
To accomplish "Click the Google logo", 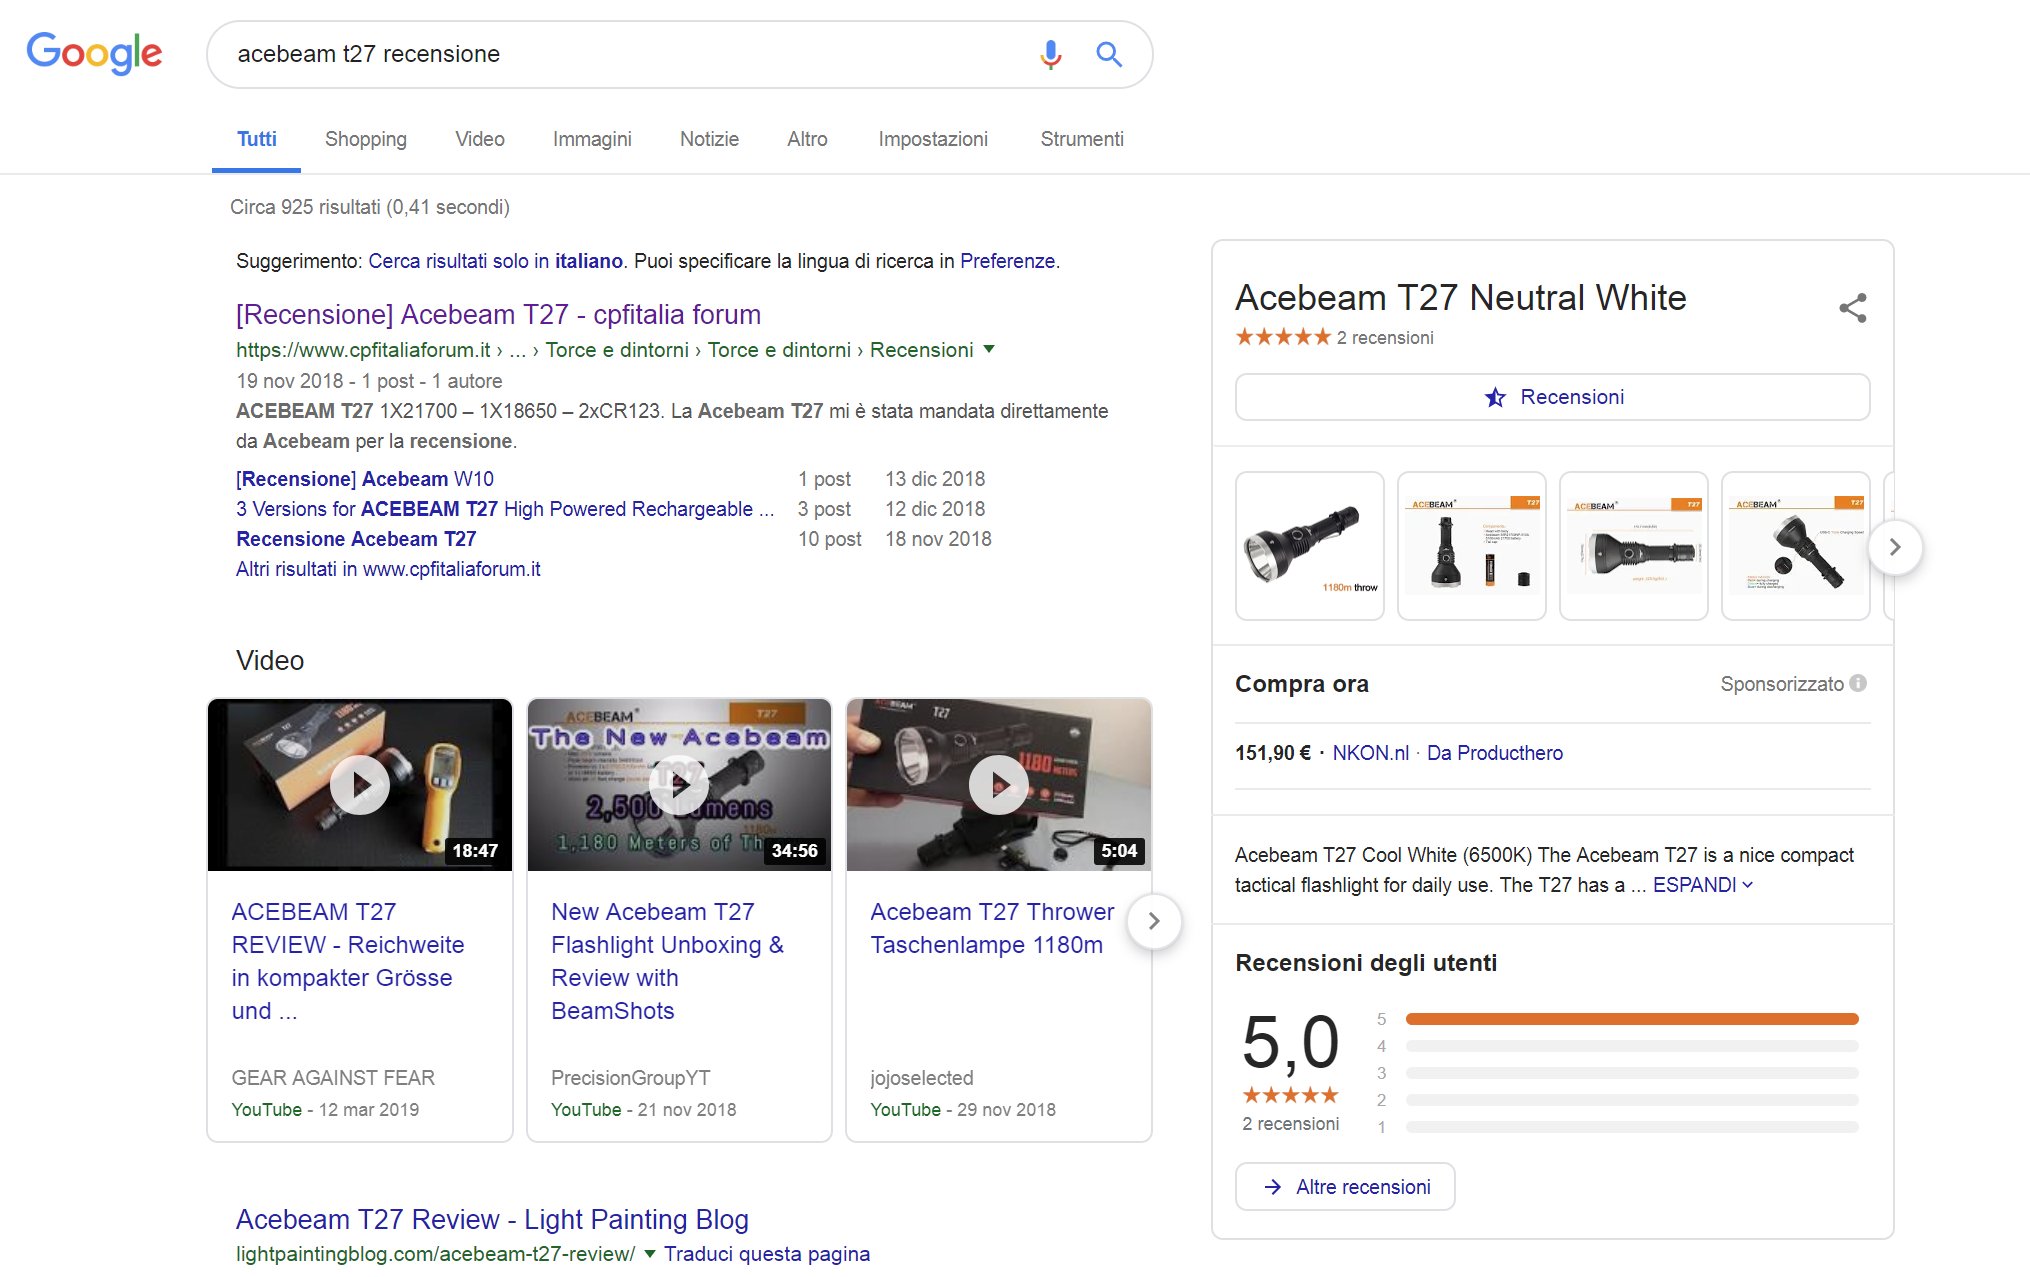I will tap(94, 53).
